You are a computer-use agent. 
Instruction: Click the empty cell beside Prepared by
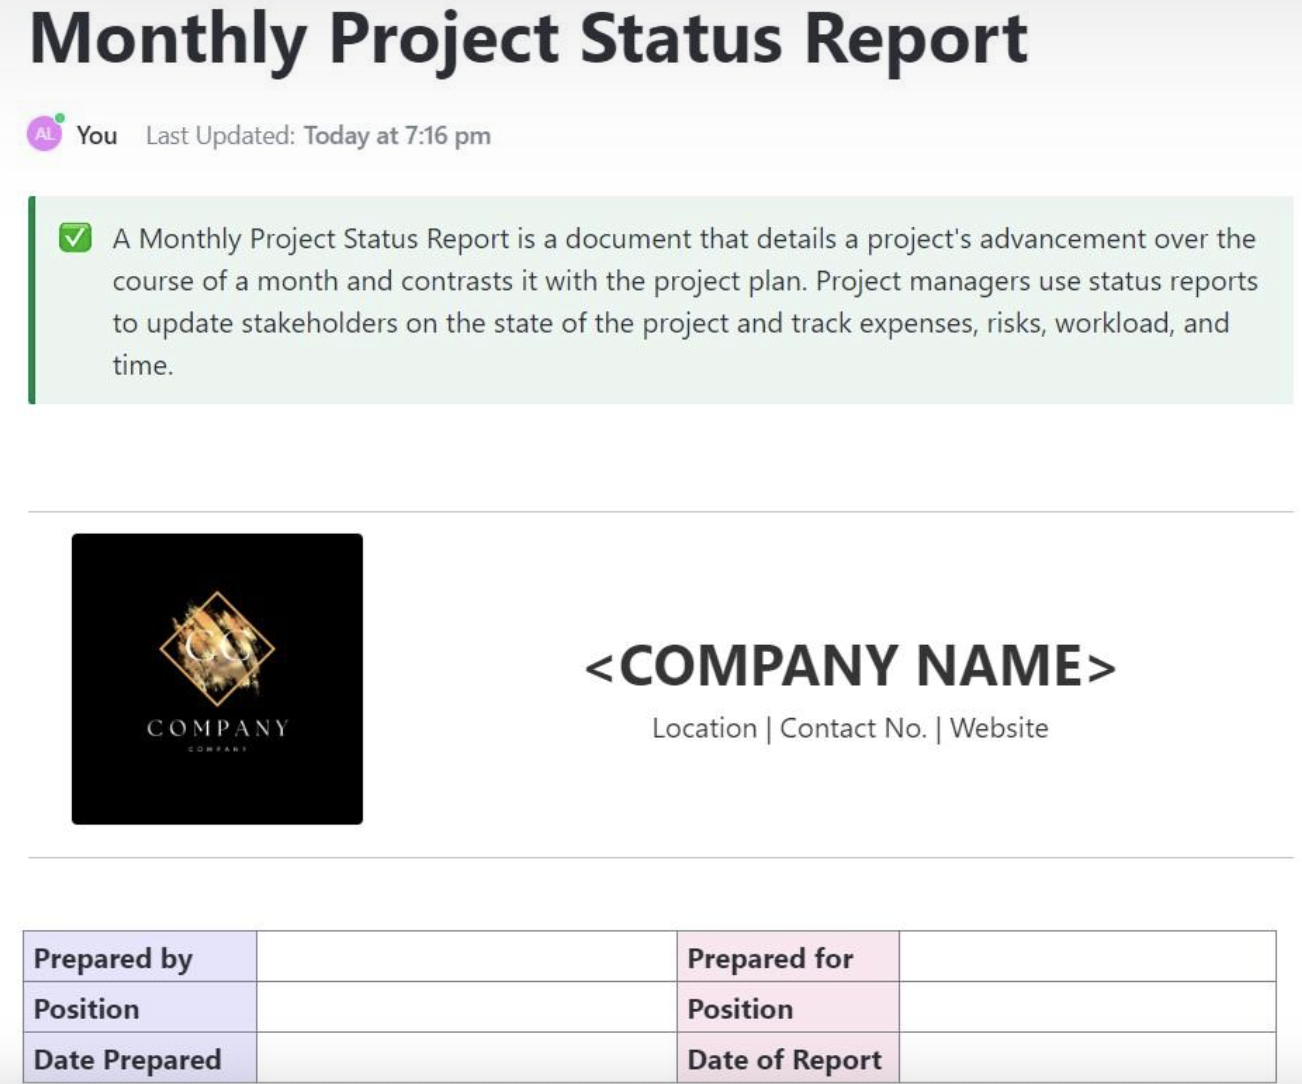(x=466, y=957)
